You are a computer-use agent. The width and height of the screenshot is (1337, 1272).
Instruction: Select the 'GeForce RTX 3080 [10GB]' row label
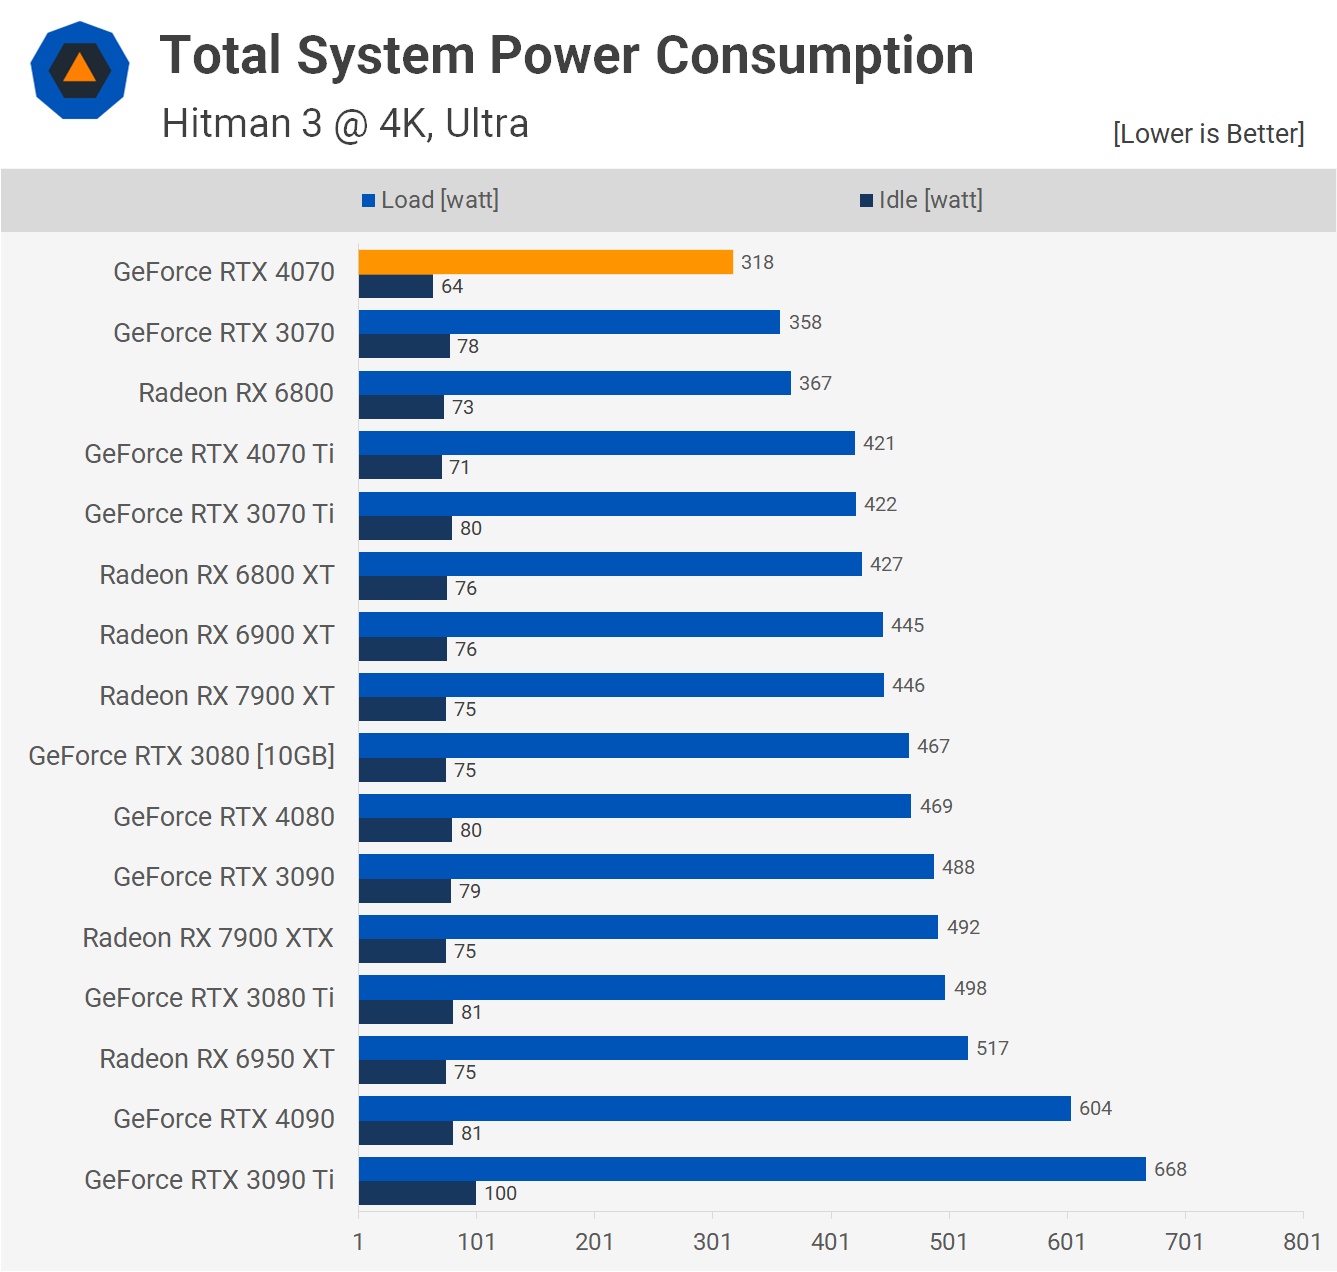(x=182, y=756)
